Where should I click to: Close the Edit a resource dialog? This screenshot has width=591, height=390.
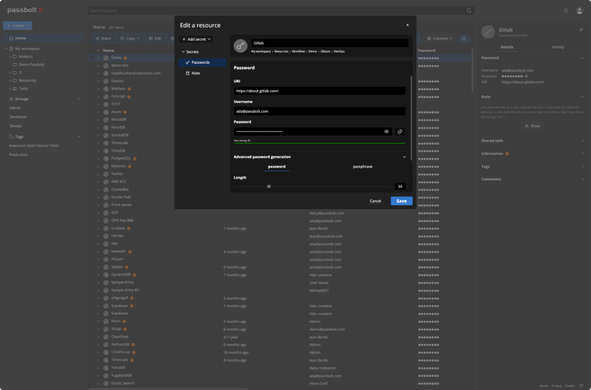click(407, 25)
